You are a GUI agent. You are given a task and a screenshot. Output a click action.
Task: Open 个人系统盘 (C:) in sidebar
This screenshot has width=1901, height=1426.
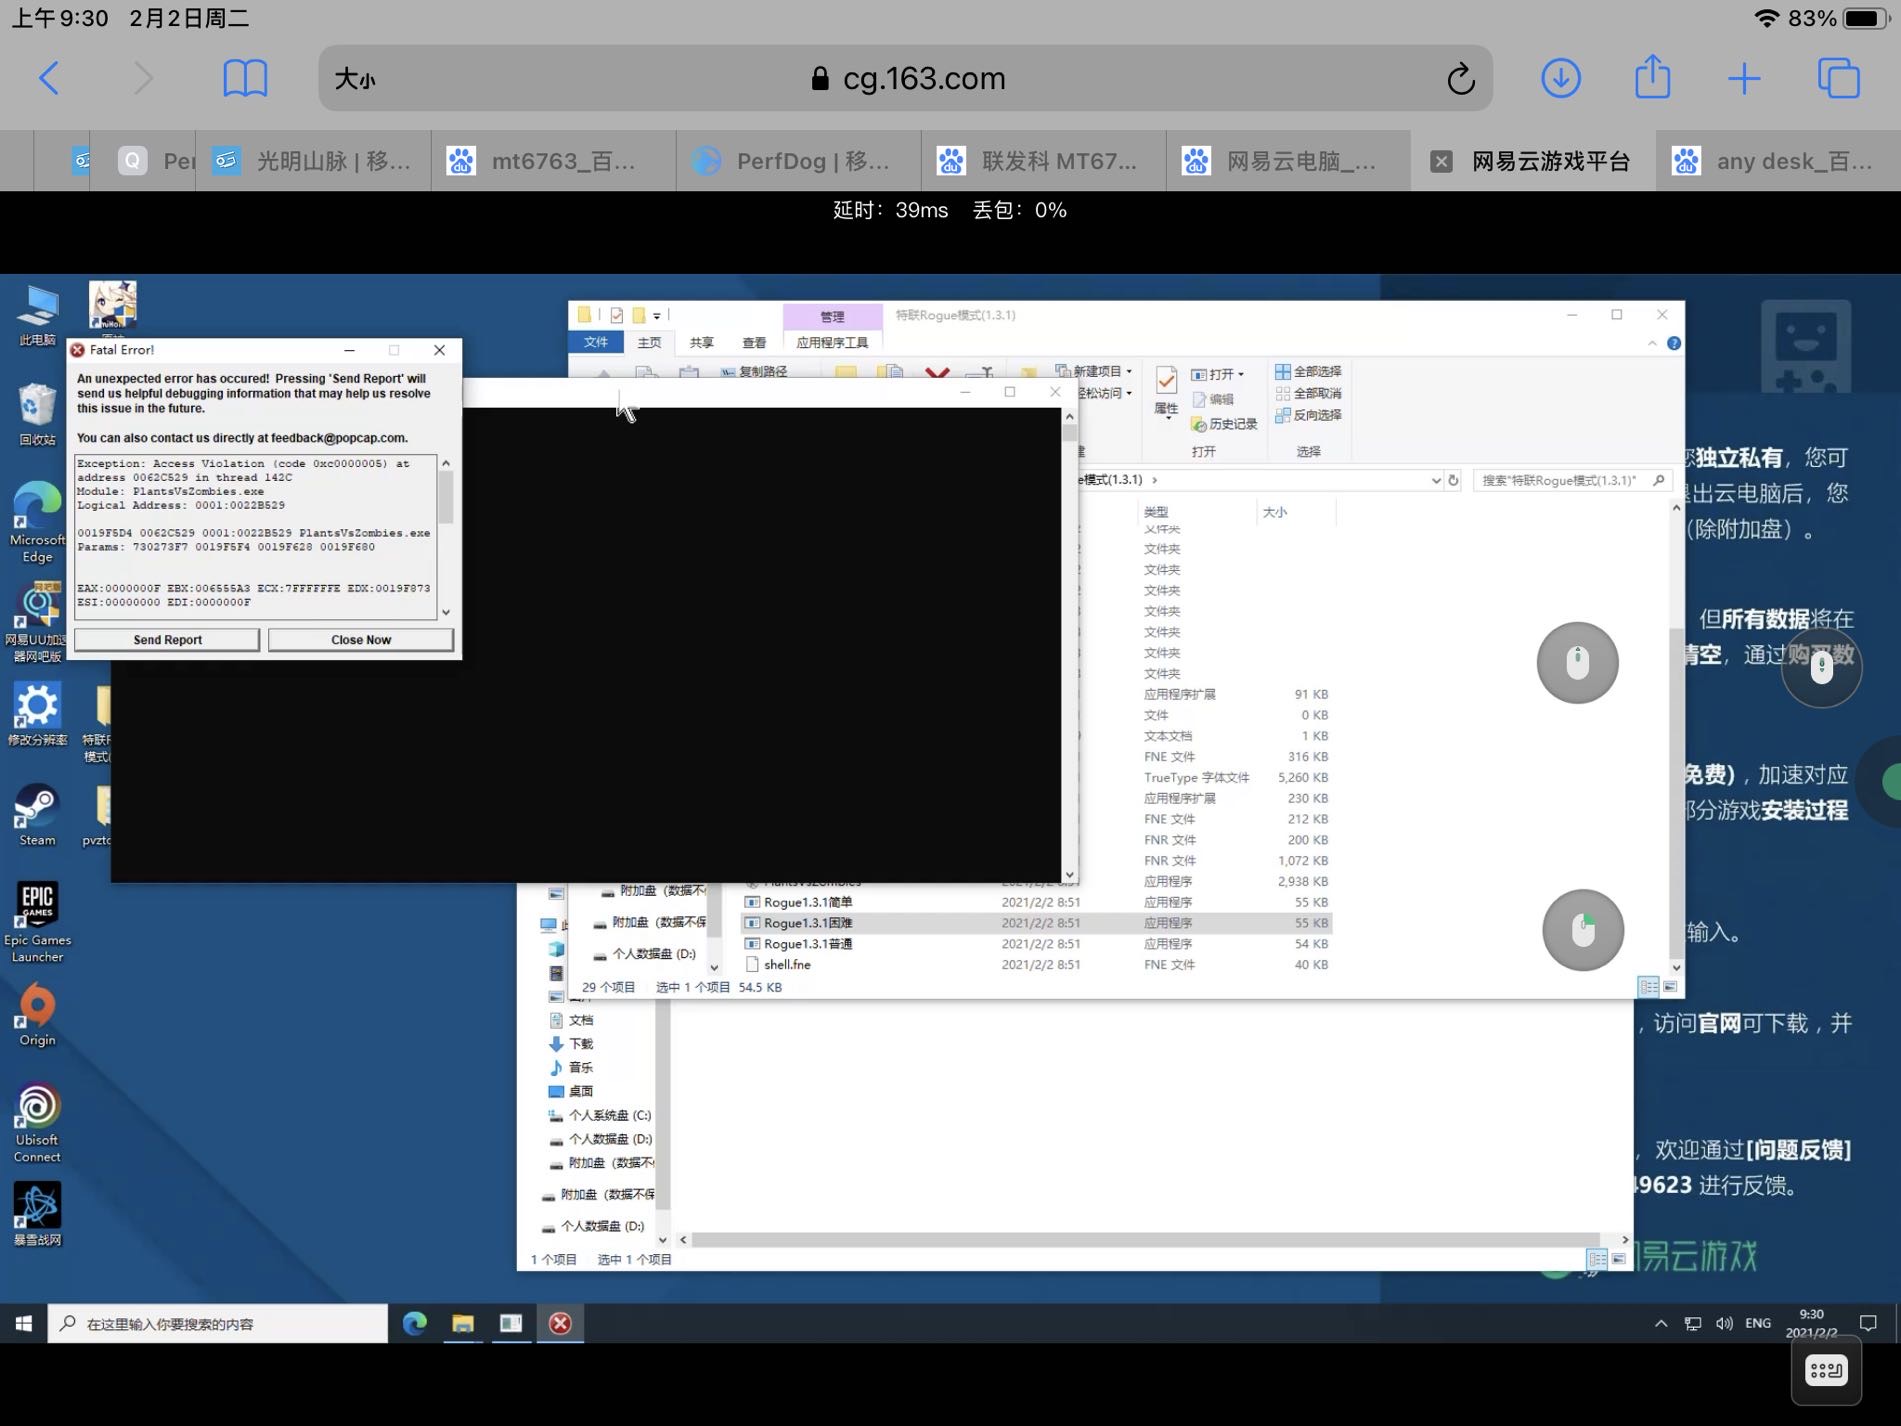coord(599,1115)
